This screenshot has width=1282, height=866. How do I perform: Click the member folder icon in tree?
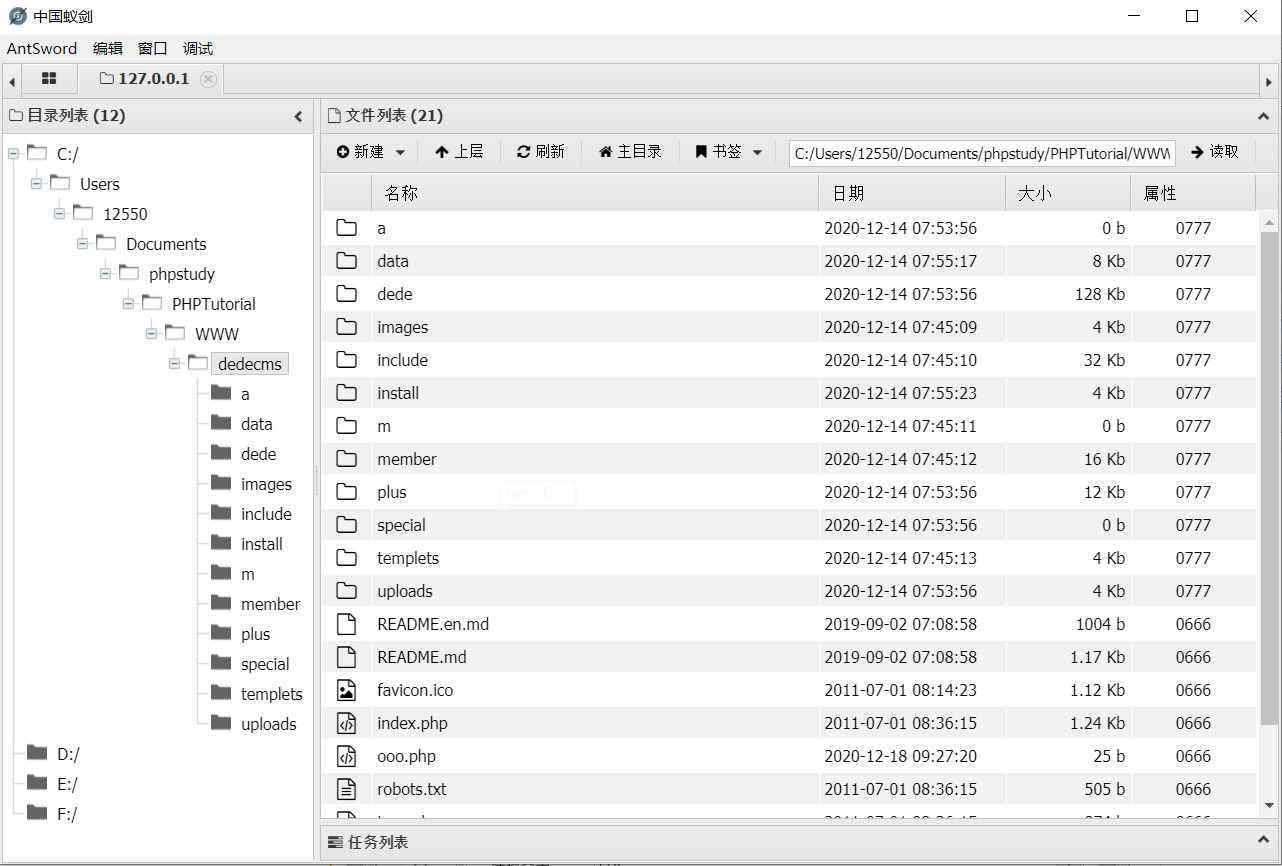click(x=221, y=603)
